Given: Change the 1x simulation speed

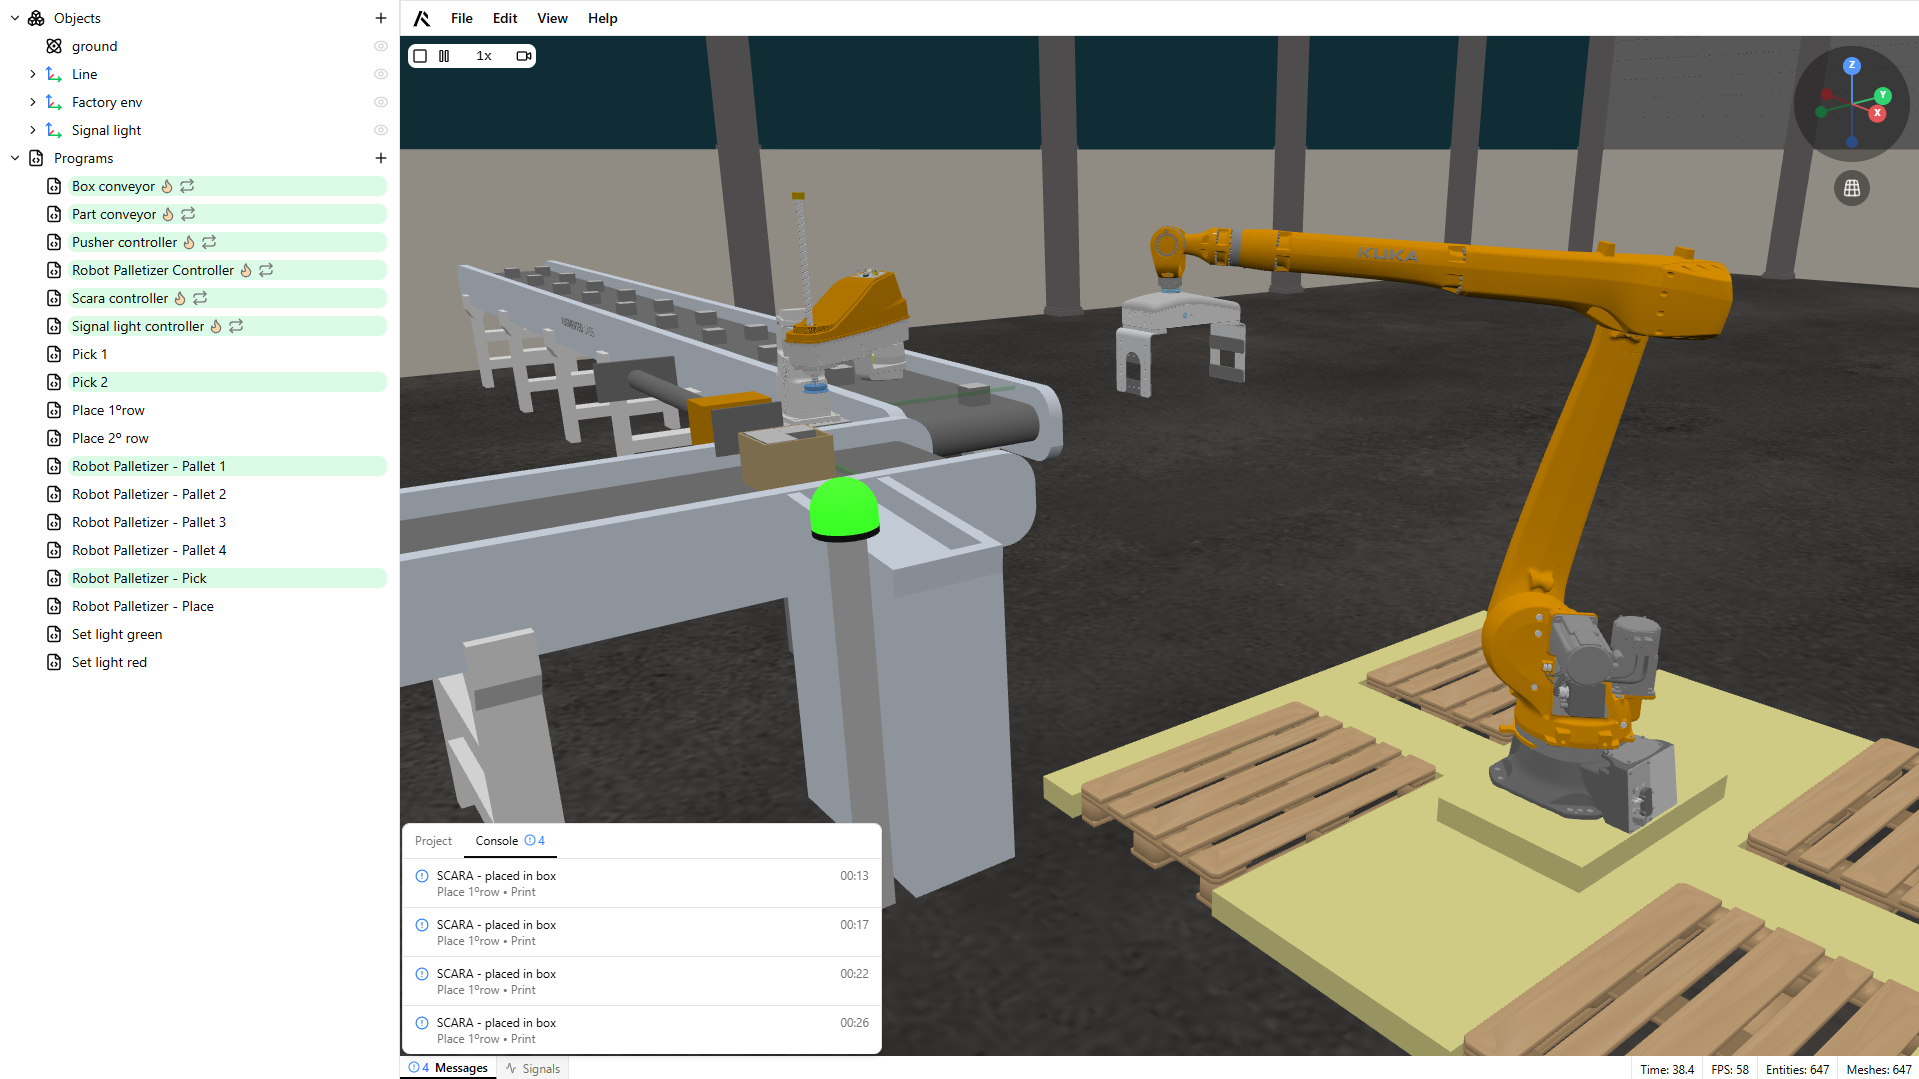Looking at the screenshot, I should pos(483,56).
